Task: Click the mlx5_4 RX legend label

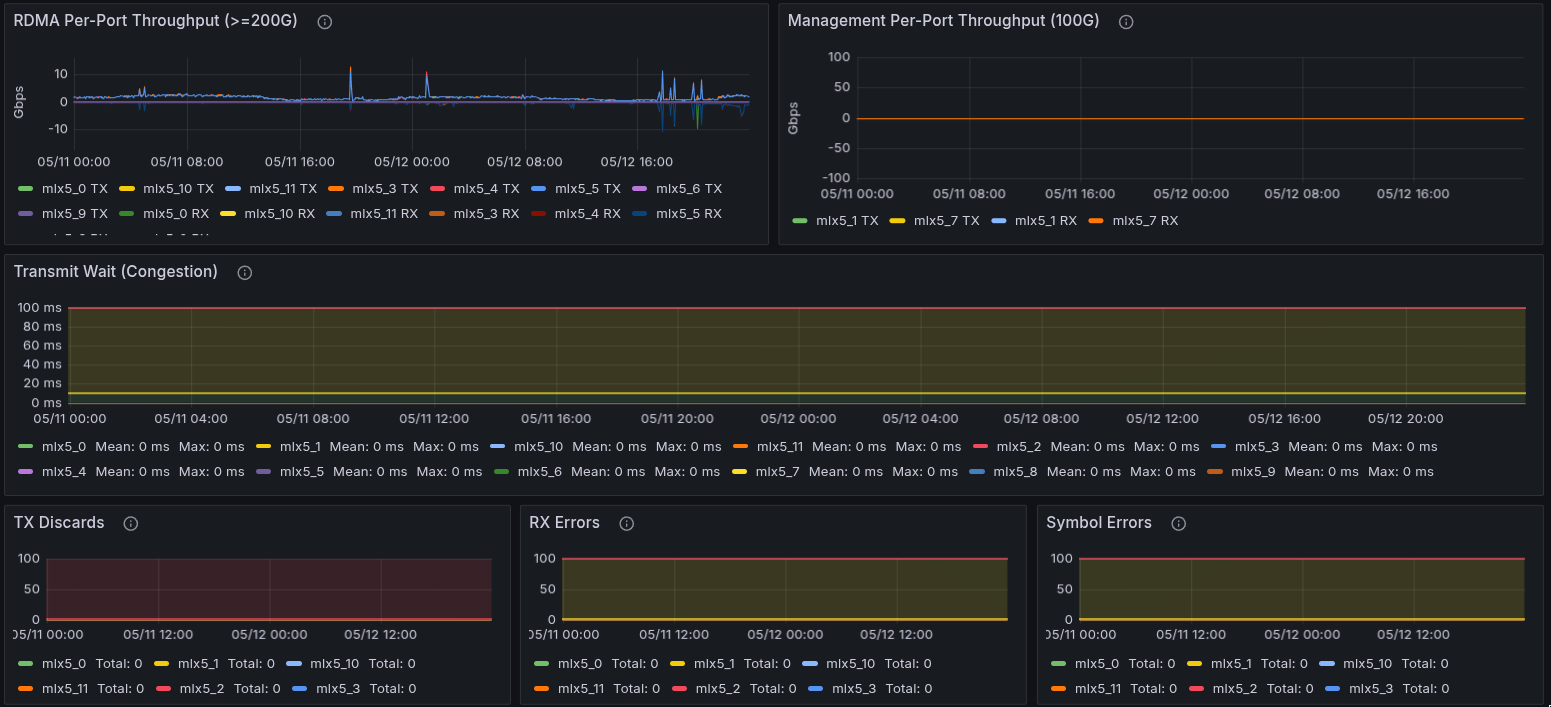Action: 588,213
